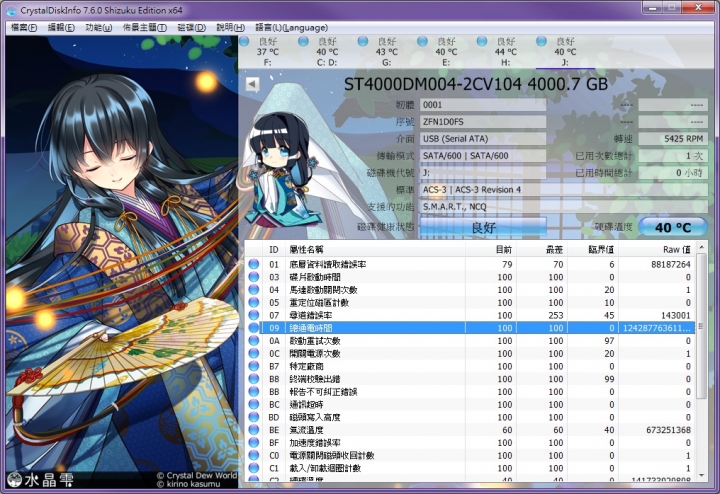
Task: Click the ACS-3 Revision 4 standard field
Action: point(564,190)
